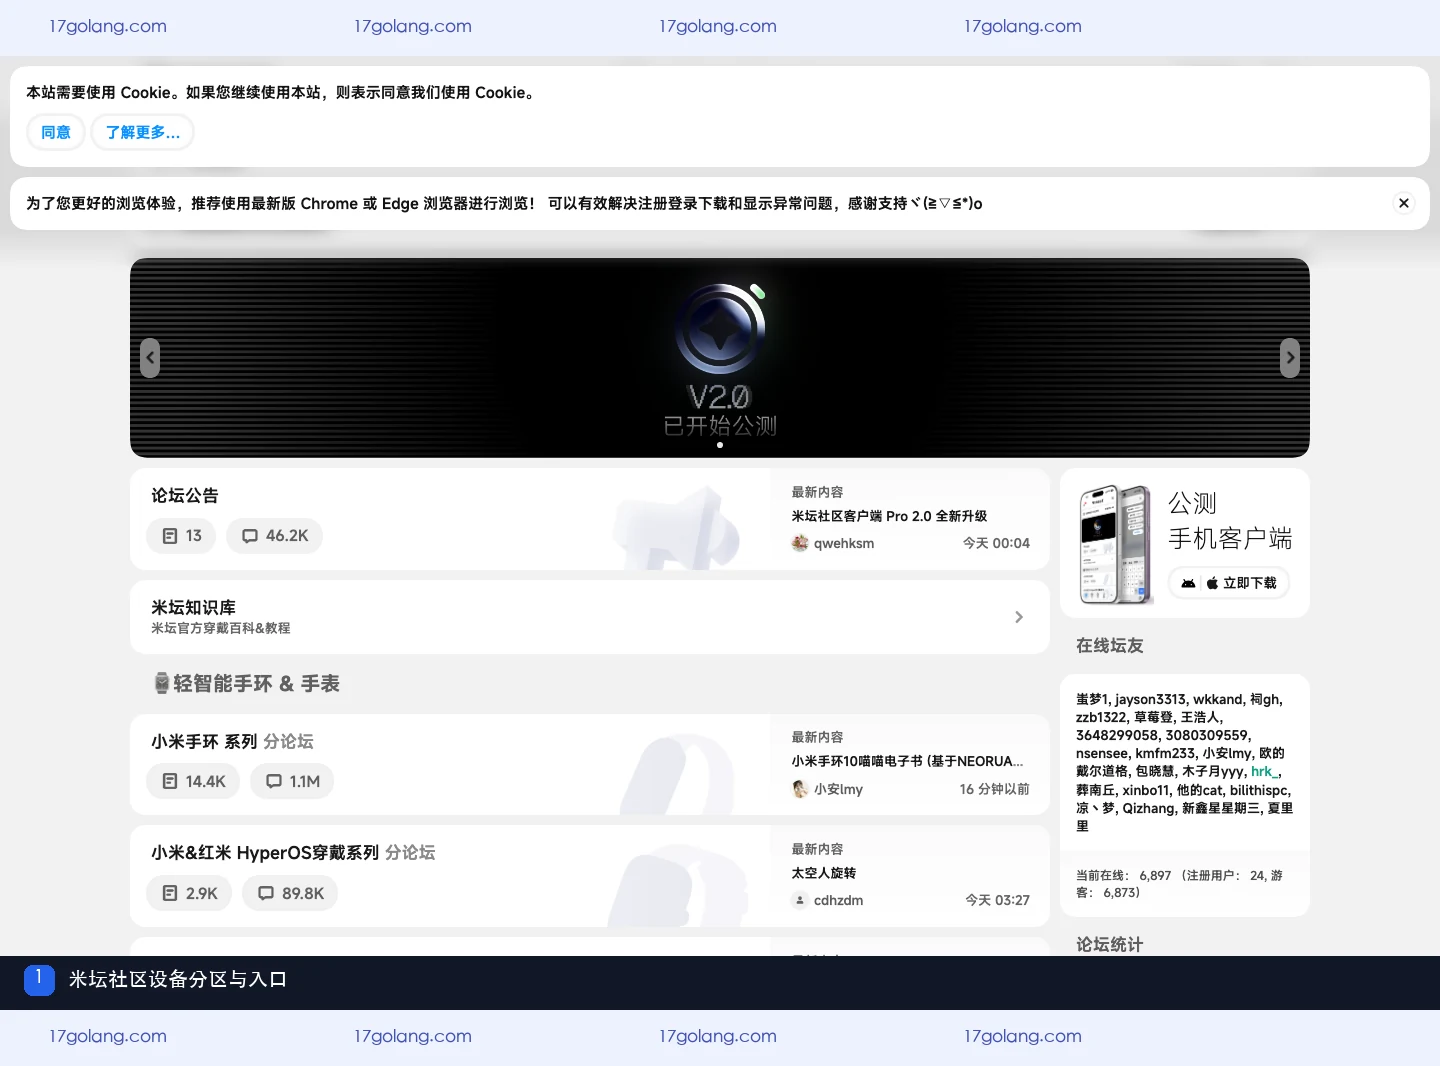Open online user Qizhang
The image size is (1440, 1066).
pos(1148,808)
